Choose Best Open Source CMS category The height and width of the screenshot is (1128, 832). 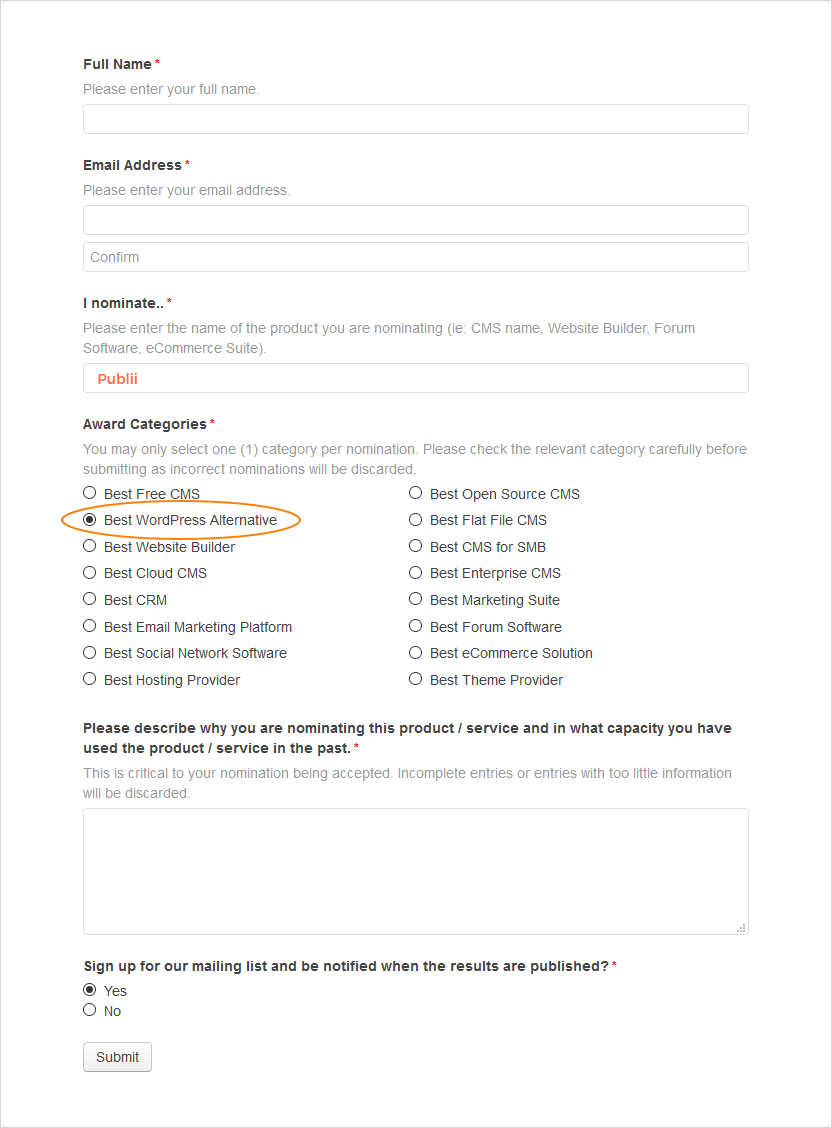415,492
